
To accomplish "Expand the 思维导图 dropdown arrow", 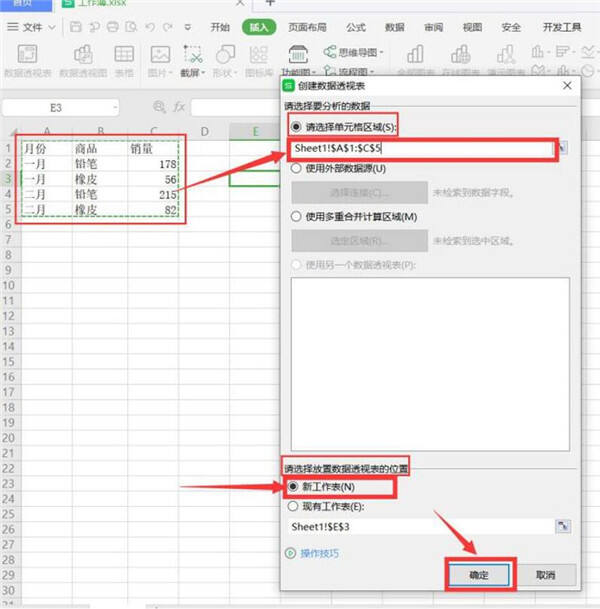I will (x=381, y=52).
